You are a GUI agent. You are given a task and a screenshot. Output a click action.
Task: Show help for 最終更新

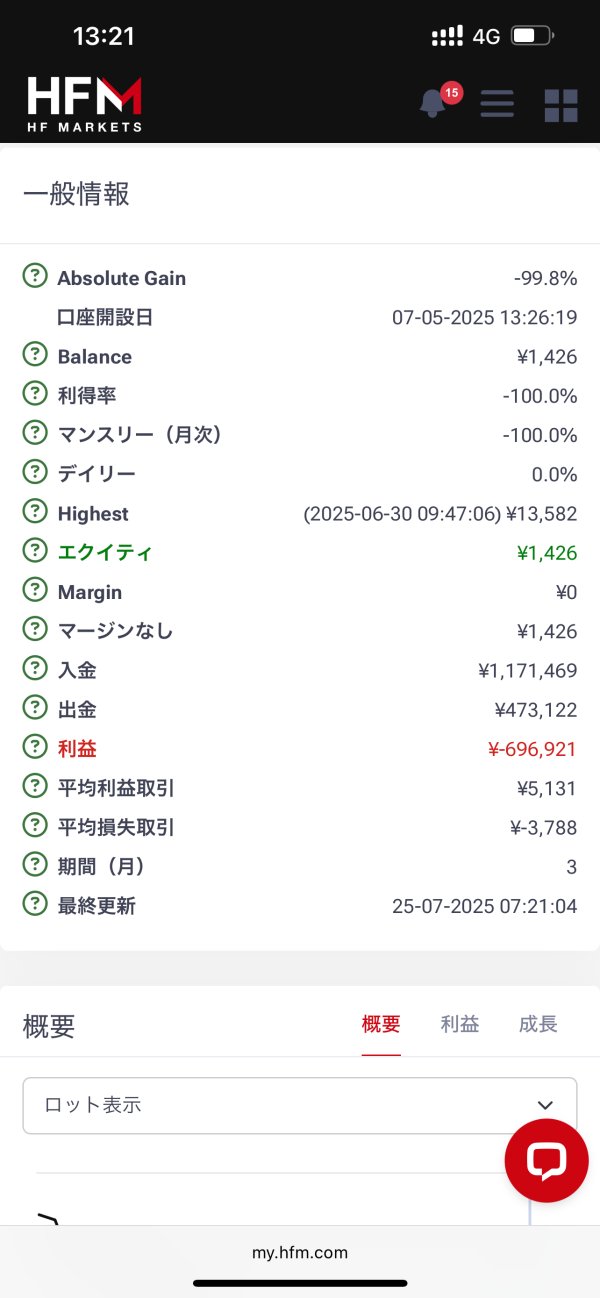pos(35,904)
